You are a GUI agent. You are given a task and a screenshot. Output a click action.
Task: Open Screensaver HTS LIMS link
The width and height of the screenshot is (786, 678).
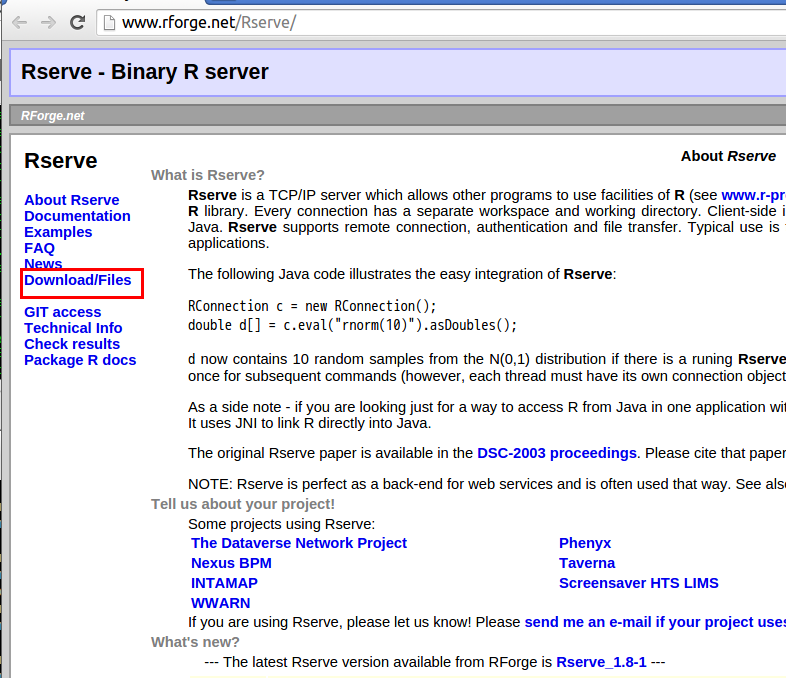[639, 583]
